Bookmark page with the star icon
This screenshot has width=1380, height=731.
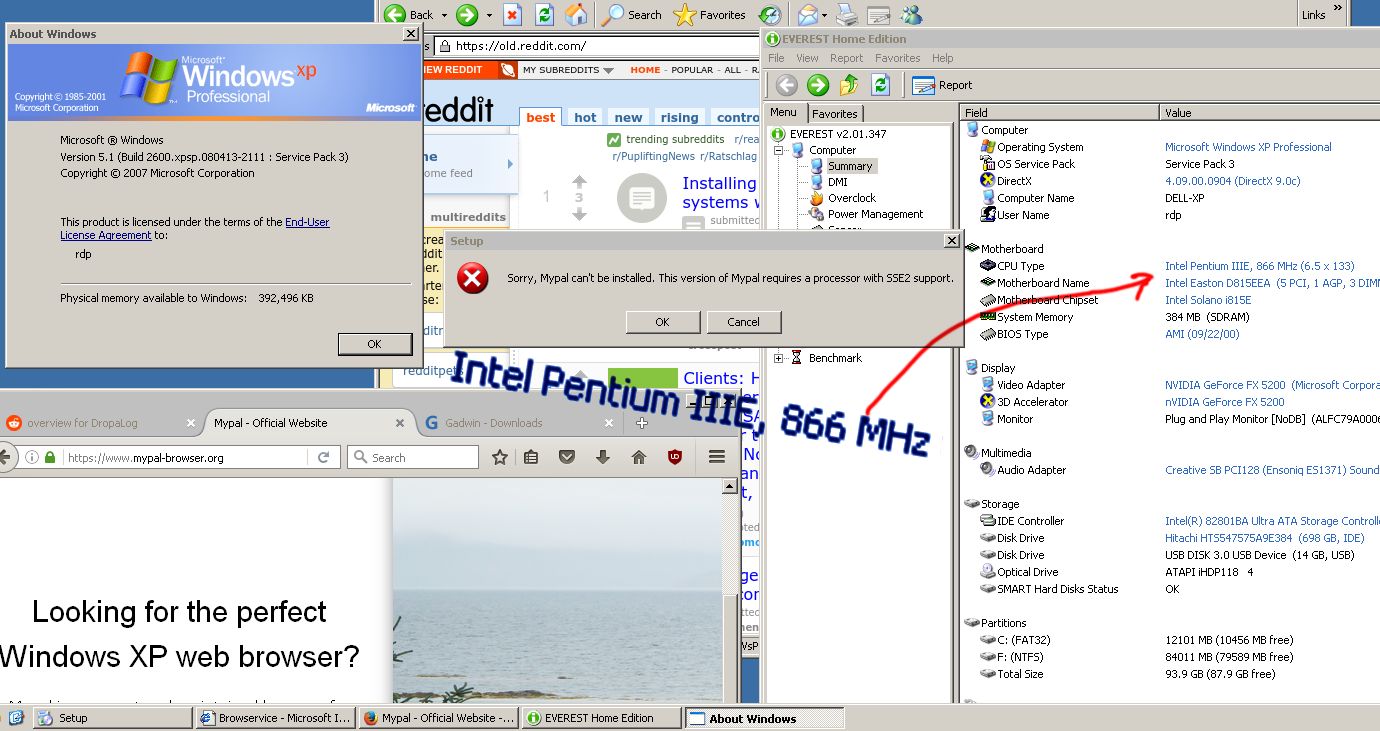coord(500,457)
